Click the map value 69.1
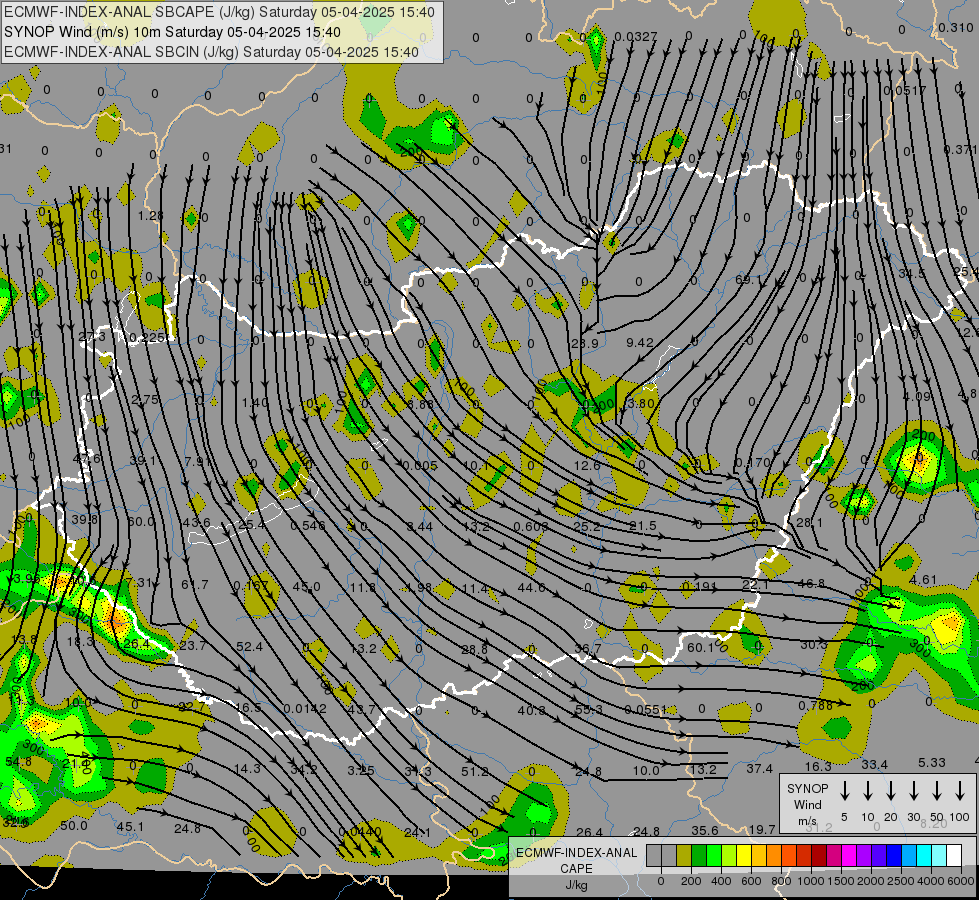979x900 pixels. point(749,280)
